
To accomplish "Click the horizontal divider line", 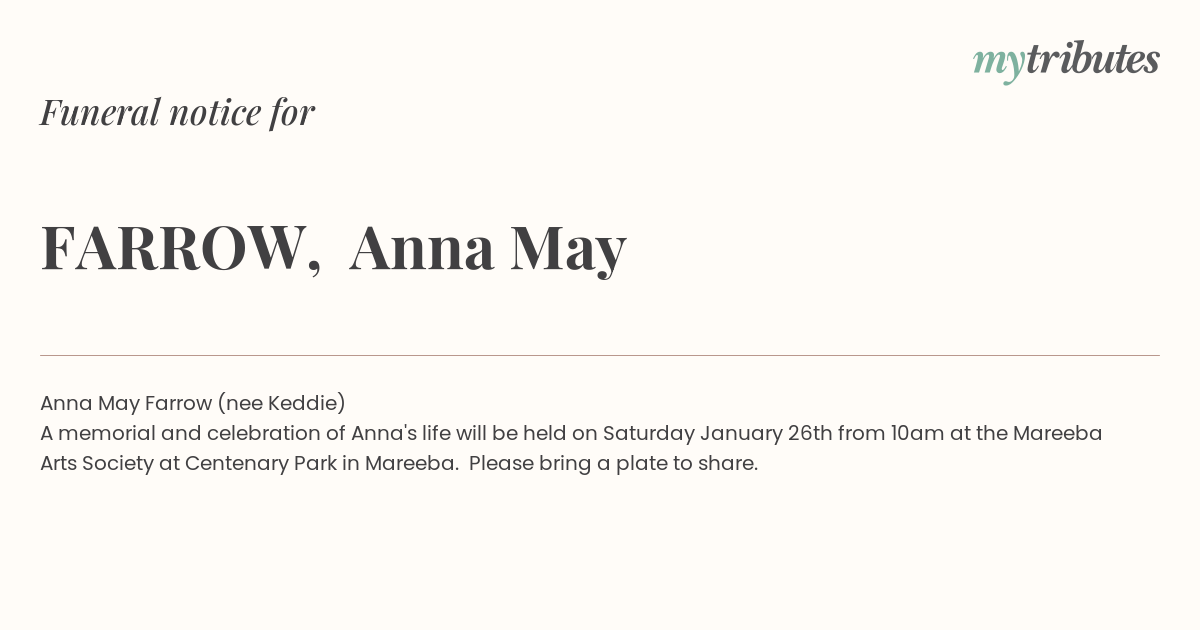I will (600, 355).
